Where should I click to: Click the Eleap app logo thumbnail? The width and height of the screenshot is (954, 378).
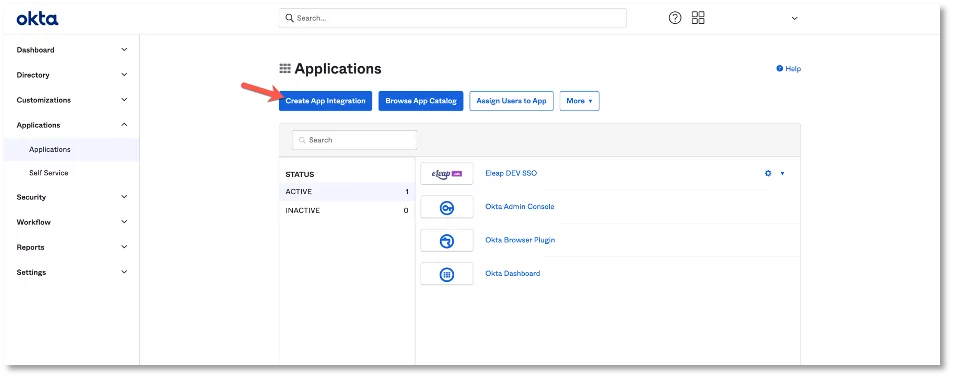(447, 173)
